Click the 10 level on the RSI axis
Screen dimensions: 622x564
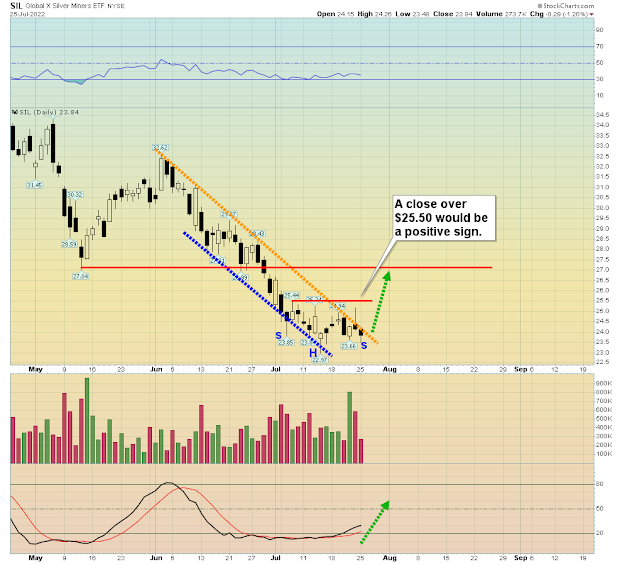[x=599, y=96]
